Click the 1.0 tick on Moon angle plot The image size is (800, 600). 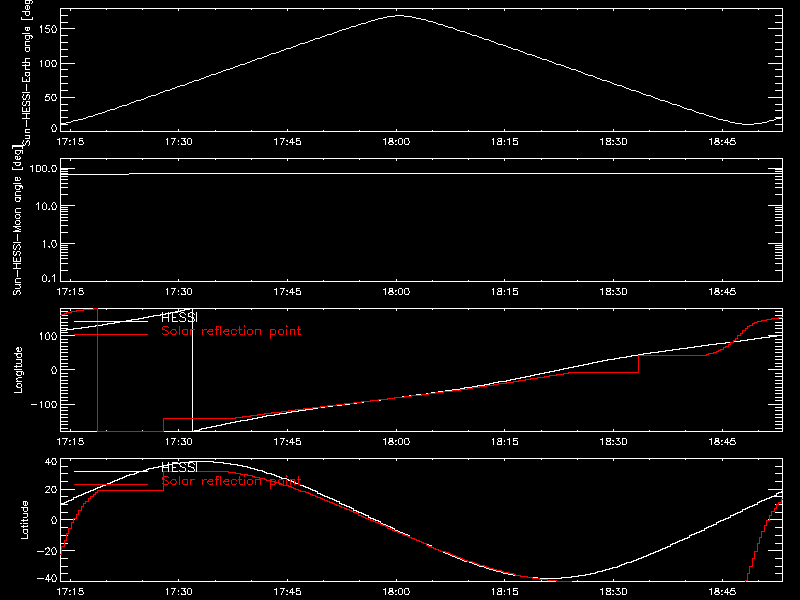(49, 244)
